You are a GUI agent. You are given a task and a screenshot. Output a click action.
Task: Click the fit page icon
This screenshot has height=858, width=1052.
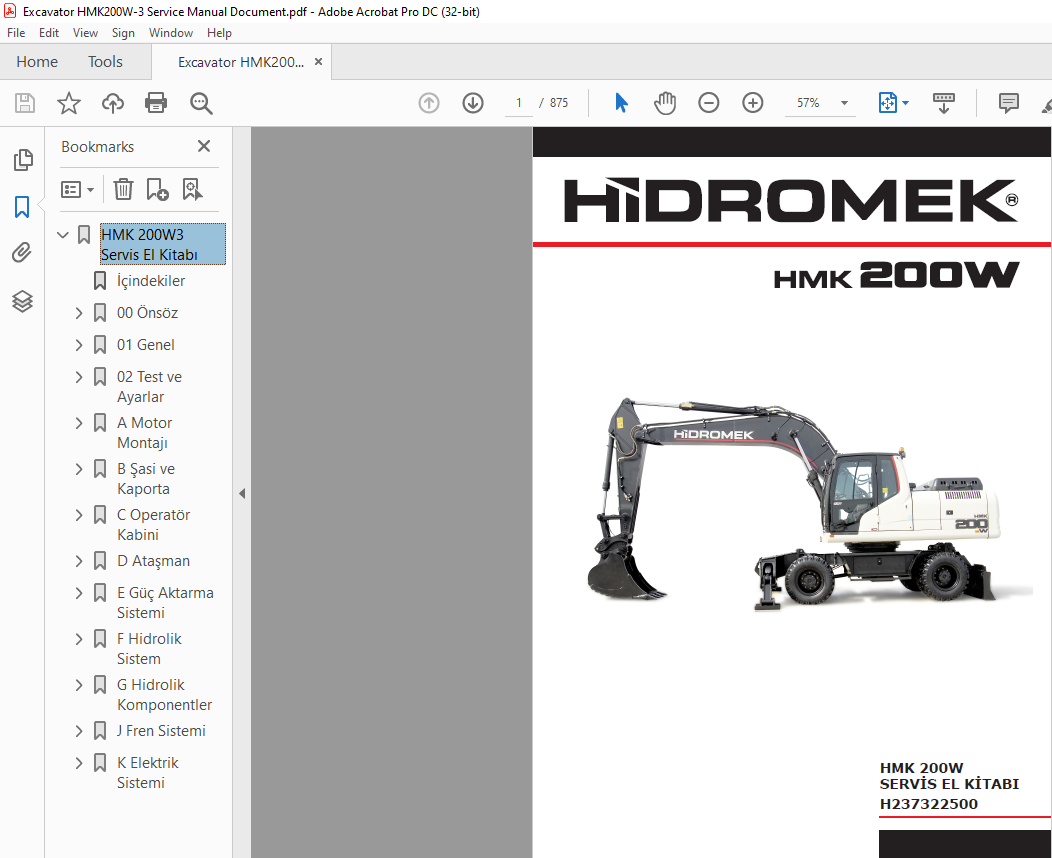click(888, 103)
